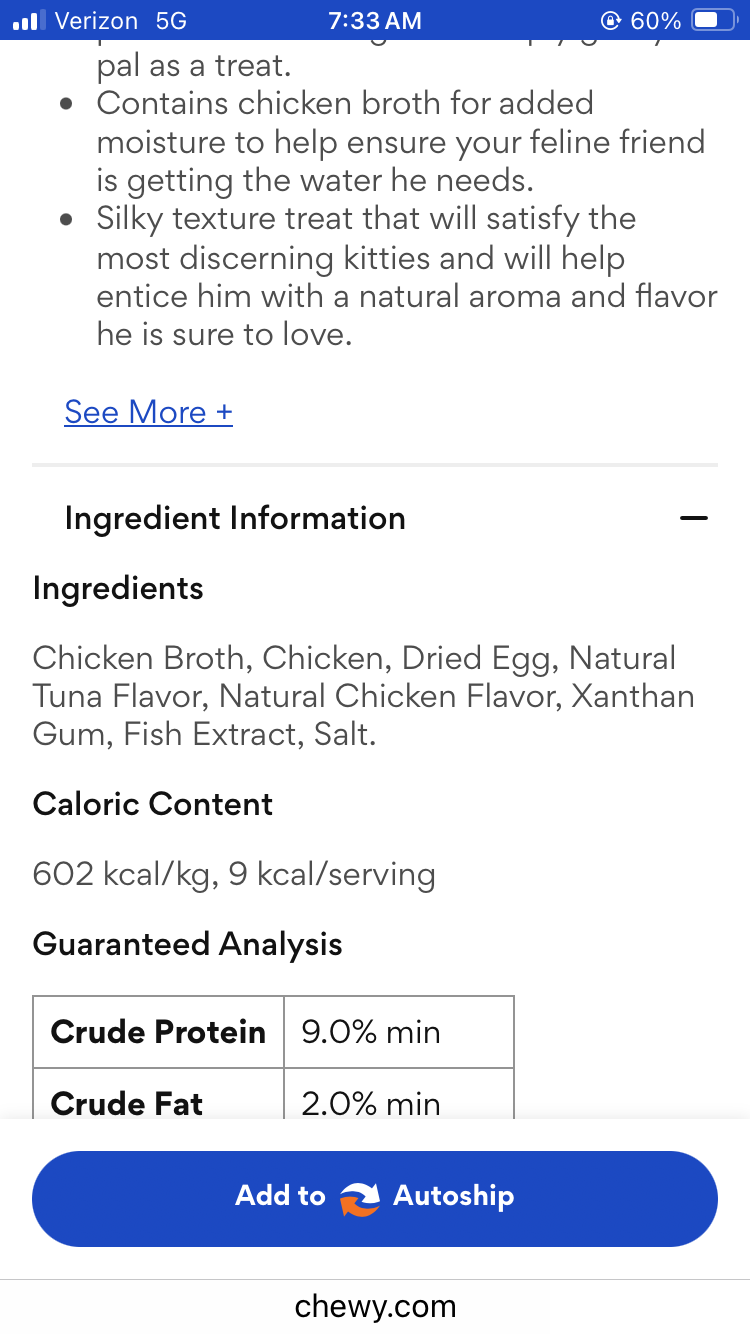Tap the chewy.com address bar
This screenshot has width=750, height=1334.
click(x=375, y=1306)
